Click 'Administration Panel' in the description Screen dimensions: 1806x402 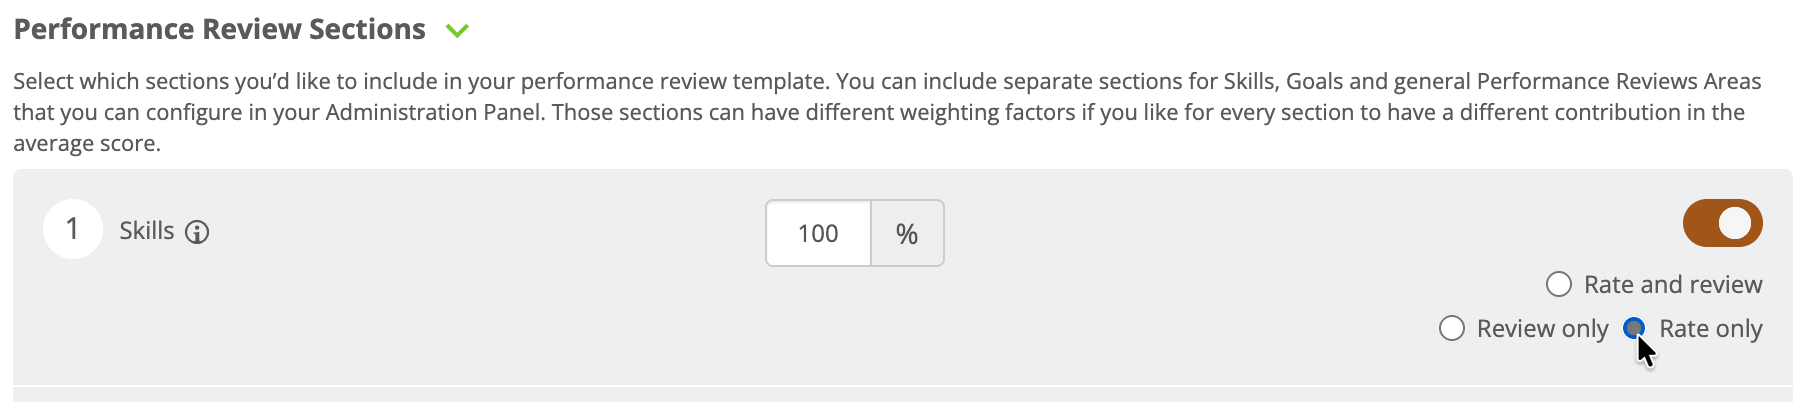pyautogui.click(x=435, y=112)
